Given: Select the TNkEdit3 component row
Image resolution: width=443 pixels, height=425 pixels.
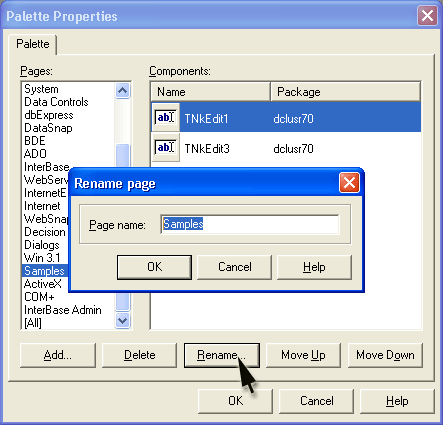Looking at the screenshot, I should [x=286, y=148].
